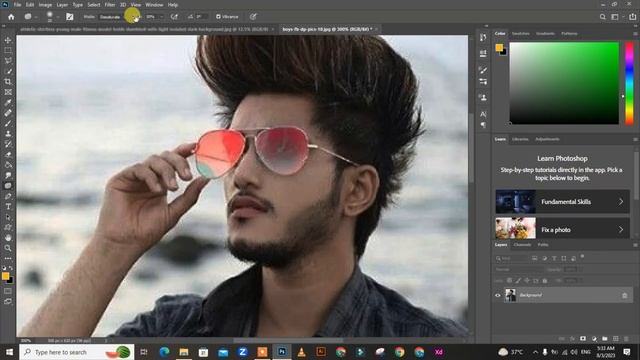Create a new layer with the plus-square icon

point(616,339)
